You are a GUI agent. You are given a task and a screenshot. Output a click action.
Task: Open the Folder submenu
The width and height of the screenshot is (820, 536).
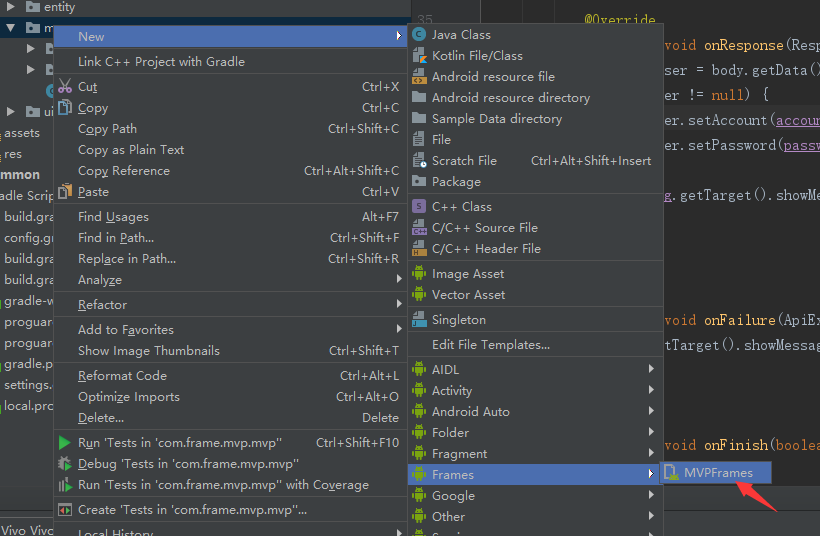pyautogui.click(x=536, y=432)
